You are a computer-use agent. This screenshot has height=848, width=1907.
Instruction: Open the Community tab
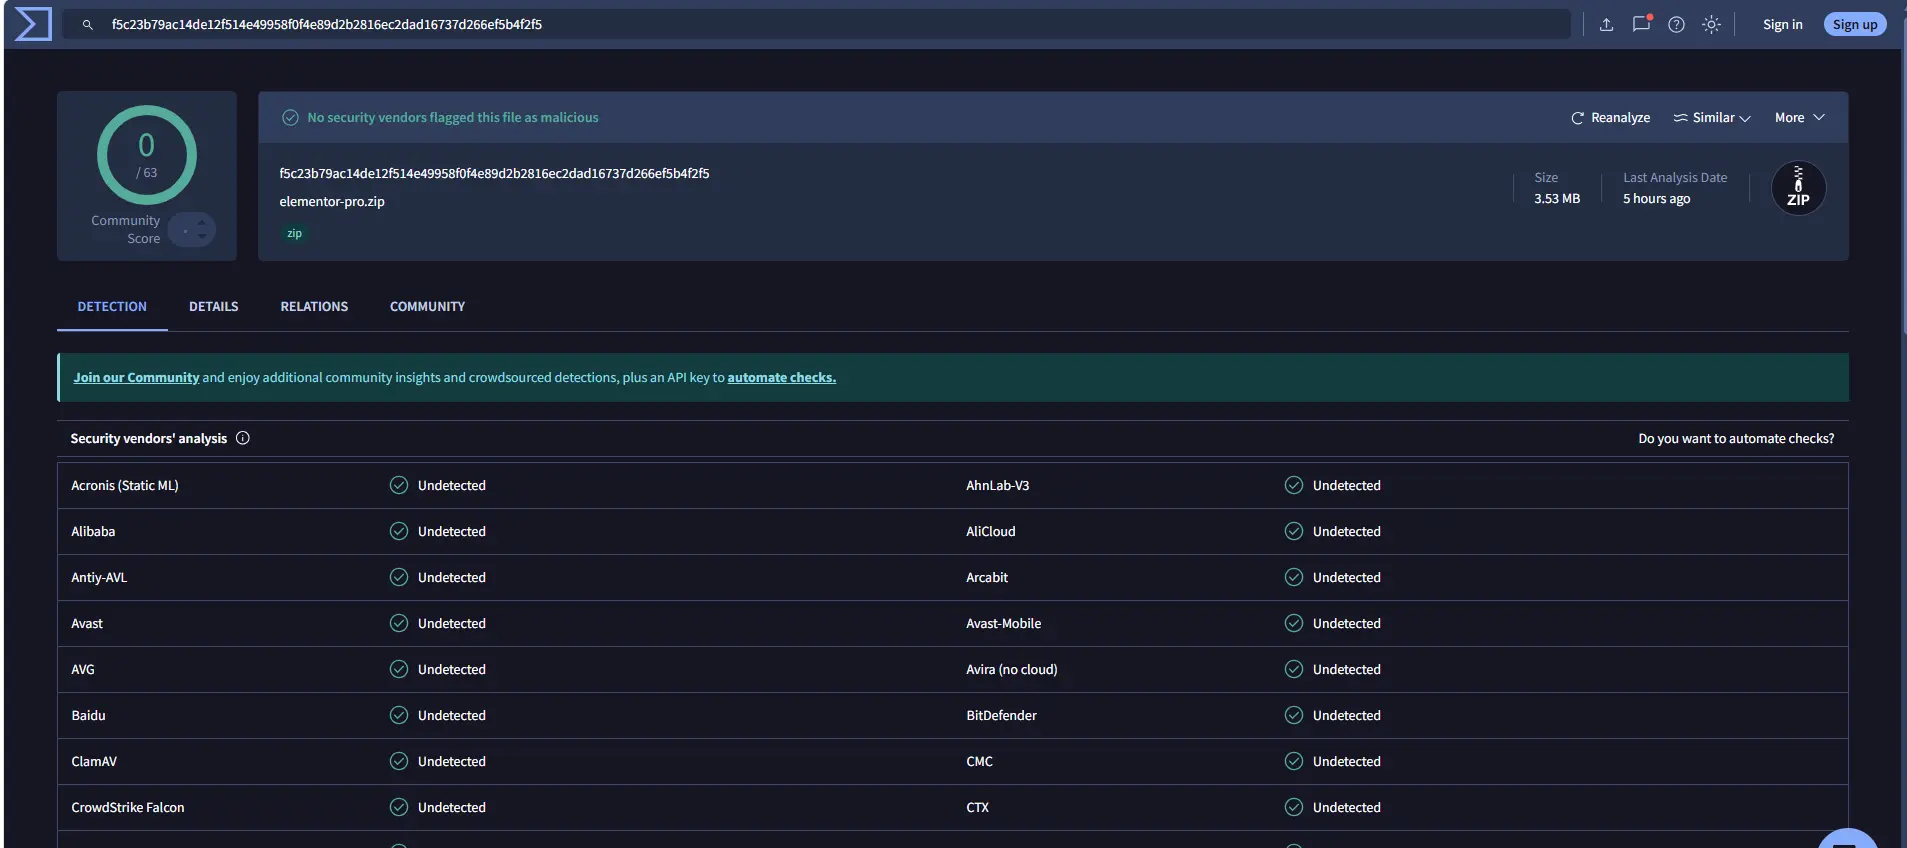pyautogui.click(x=427, y=307)
